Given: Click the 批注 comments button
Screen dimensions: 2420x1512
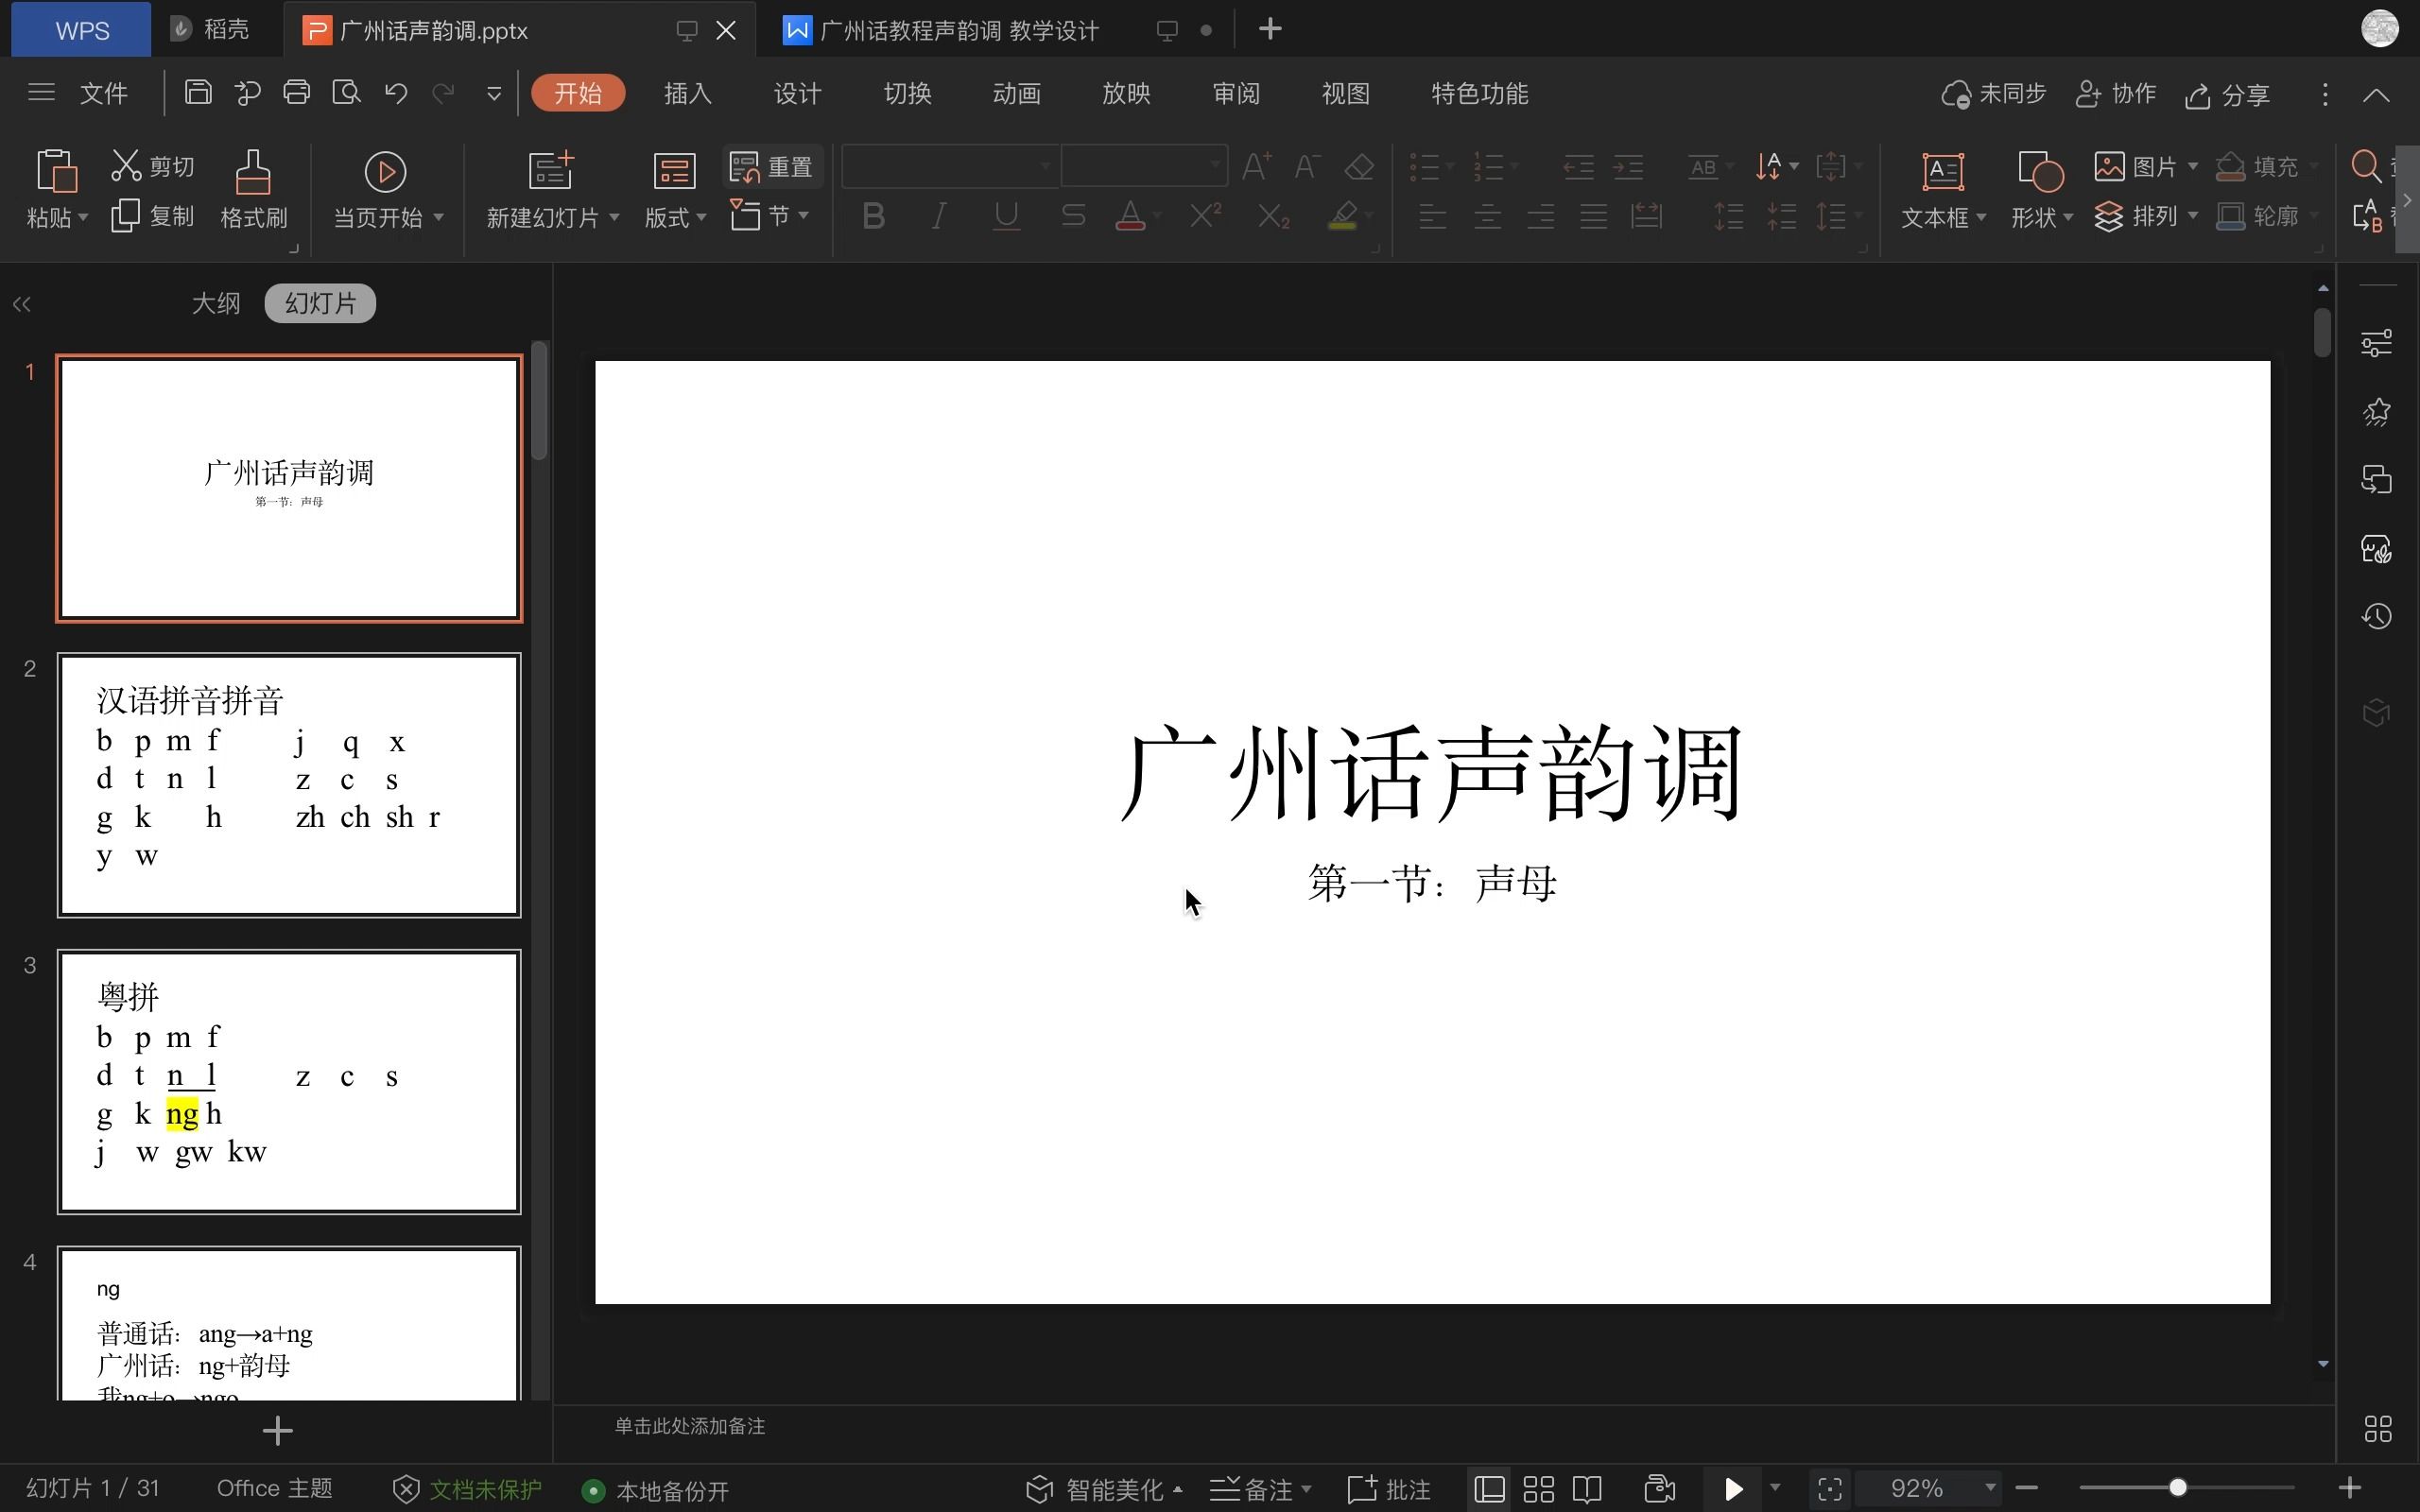Looking at the screenshot, I should coord(1389,1490).
